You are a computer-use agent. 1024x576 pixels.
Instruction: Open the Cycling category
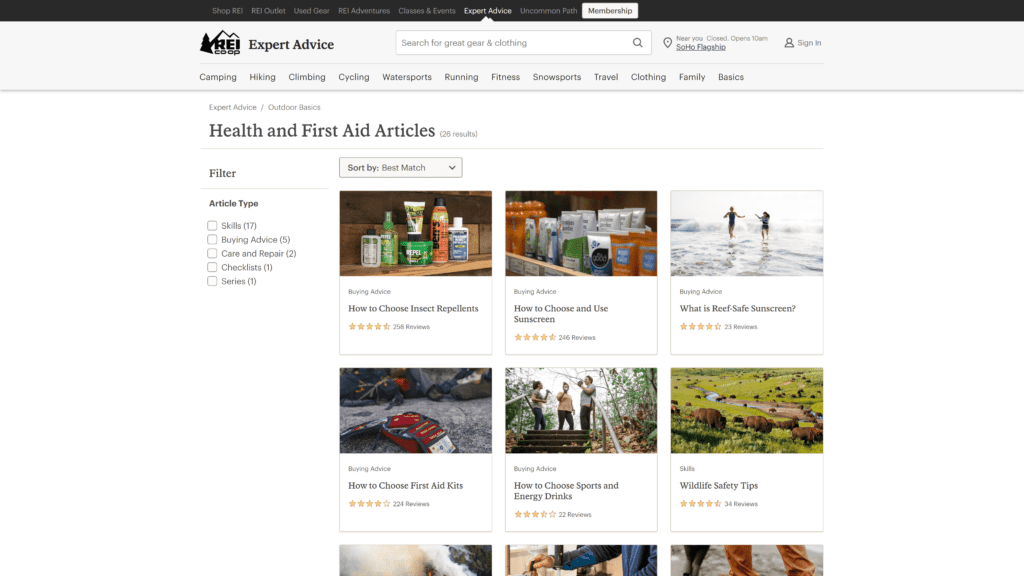pyautogui.click(x=354, y=77)
